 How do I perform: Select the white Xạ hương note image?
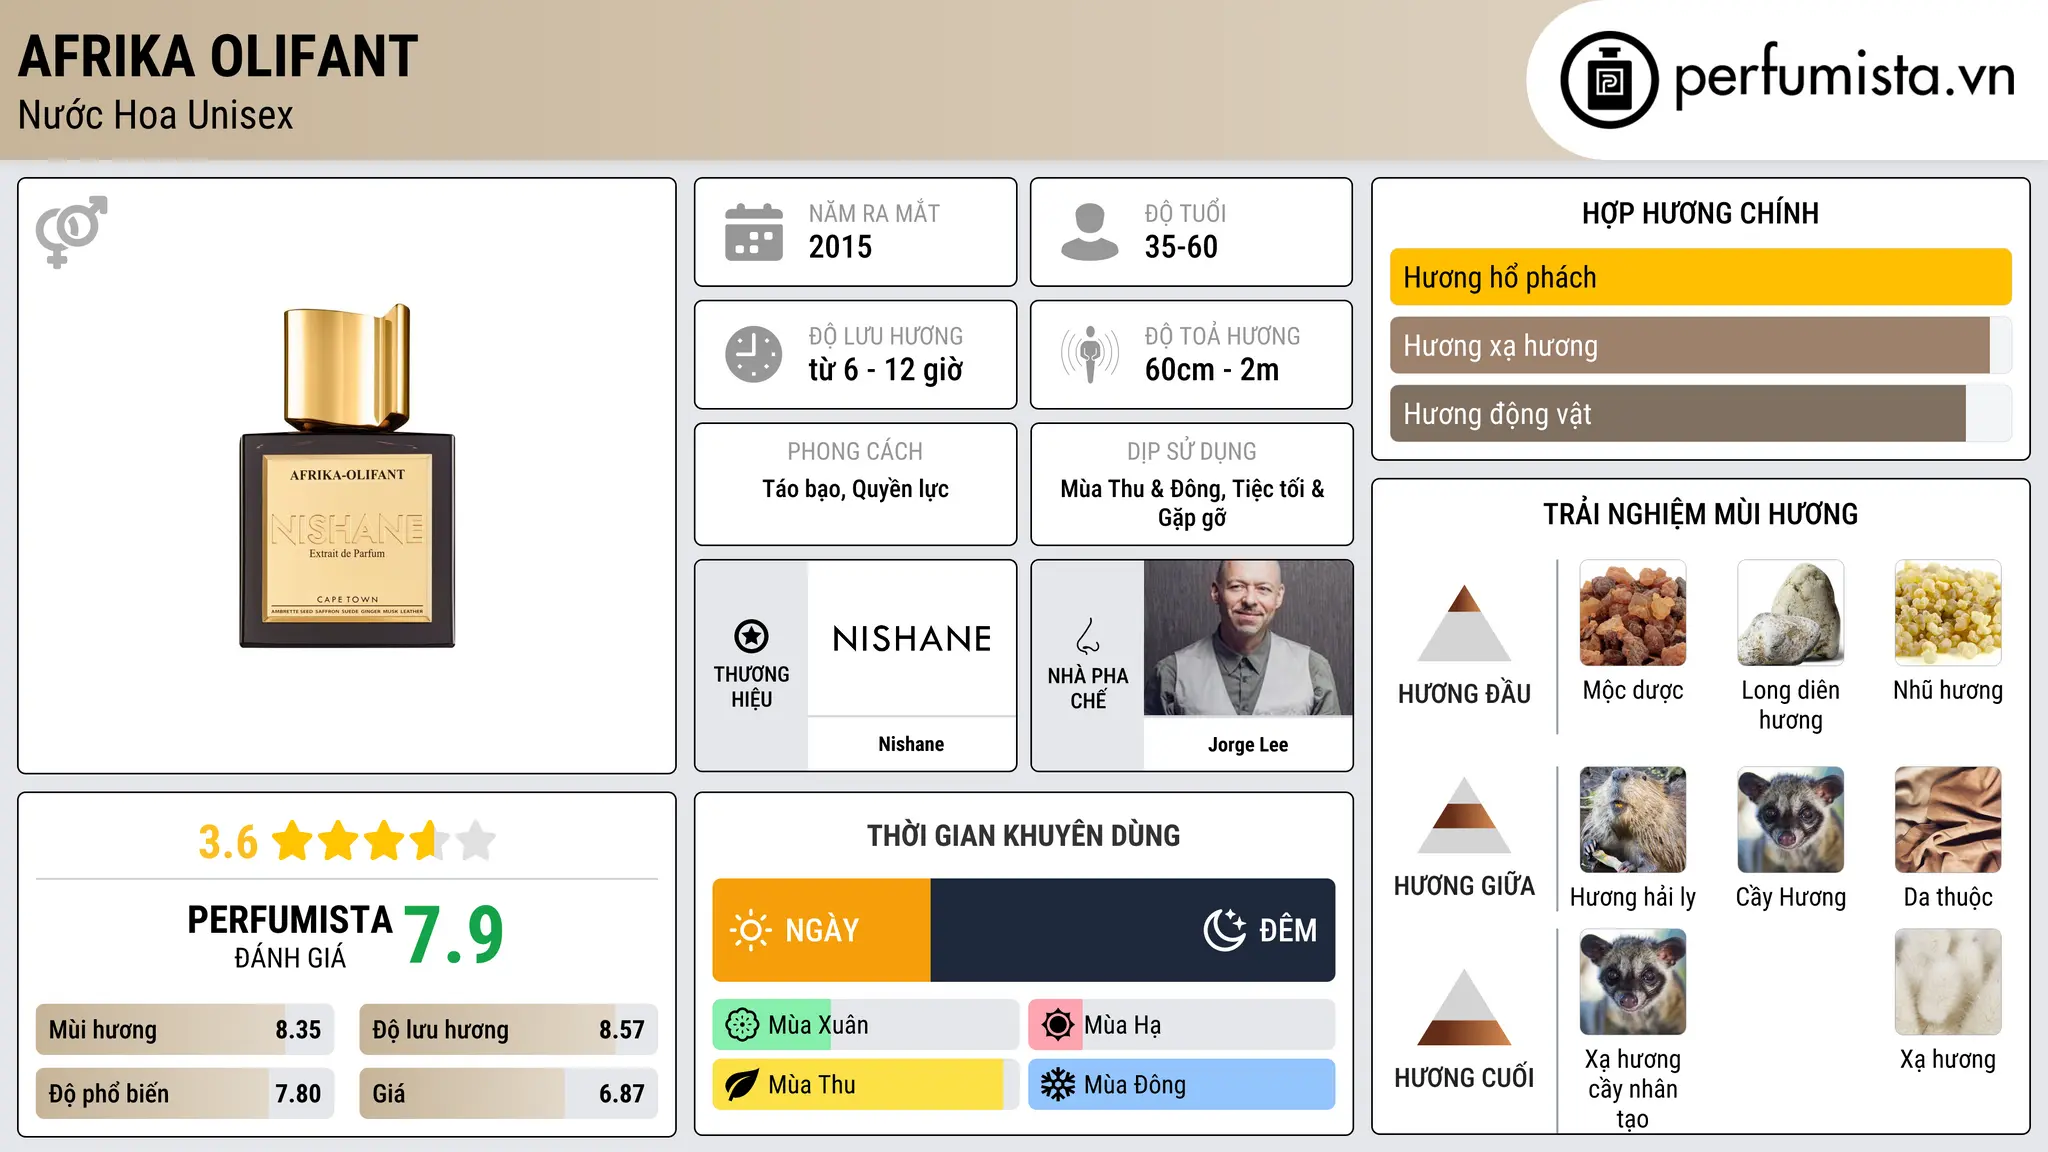click(x=1948, y=982)
